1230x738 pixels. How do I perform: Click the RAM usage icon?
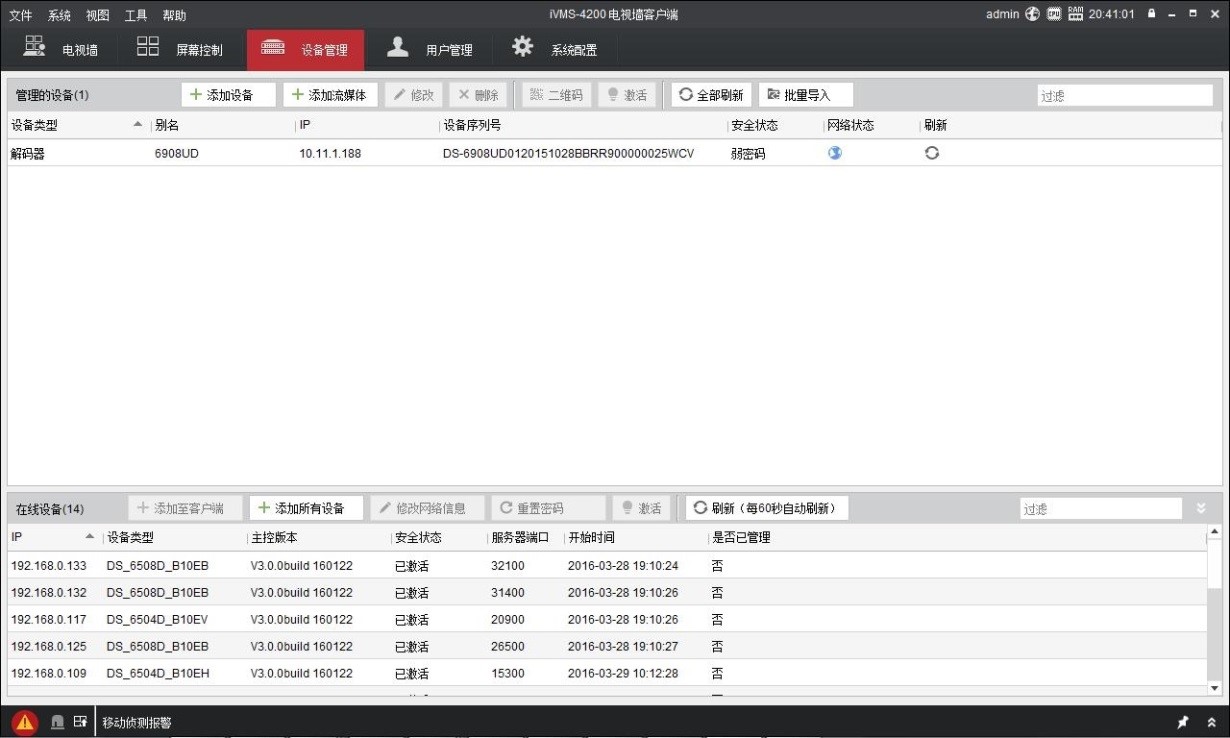coord(1076,14)
